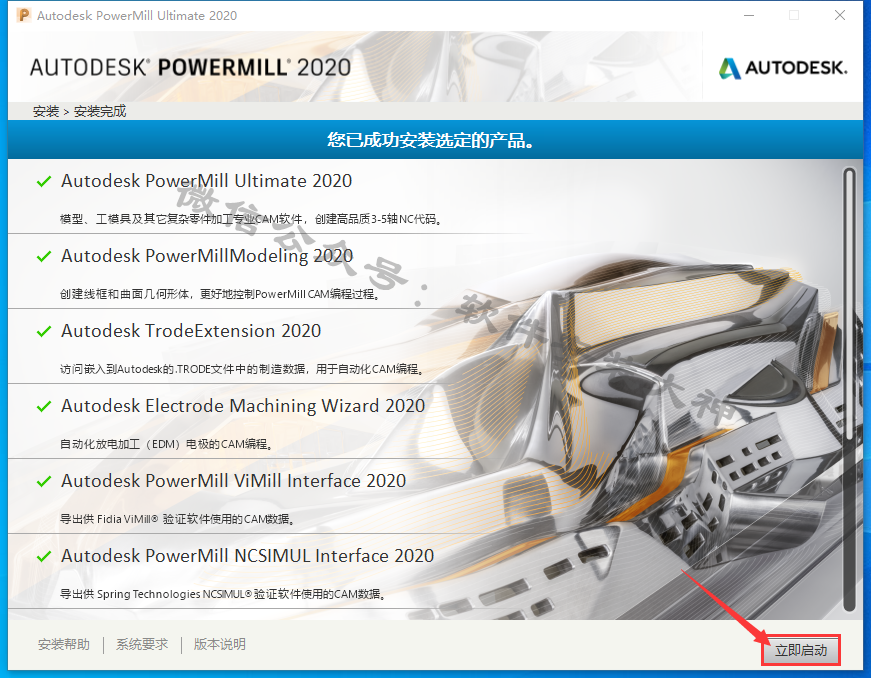
Task: Click the checkmark beside PowerMill NCSIMUL Interface 2020
Action: click(44, 556)
